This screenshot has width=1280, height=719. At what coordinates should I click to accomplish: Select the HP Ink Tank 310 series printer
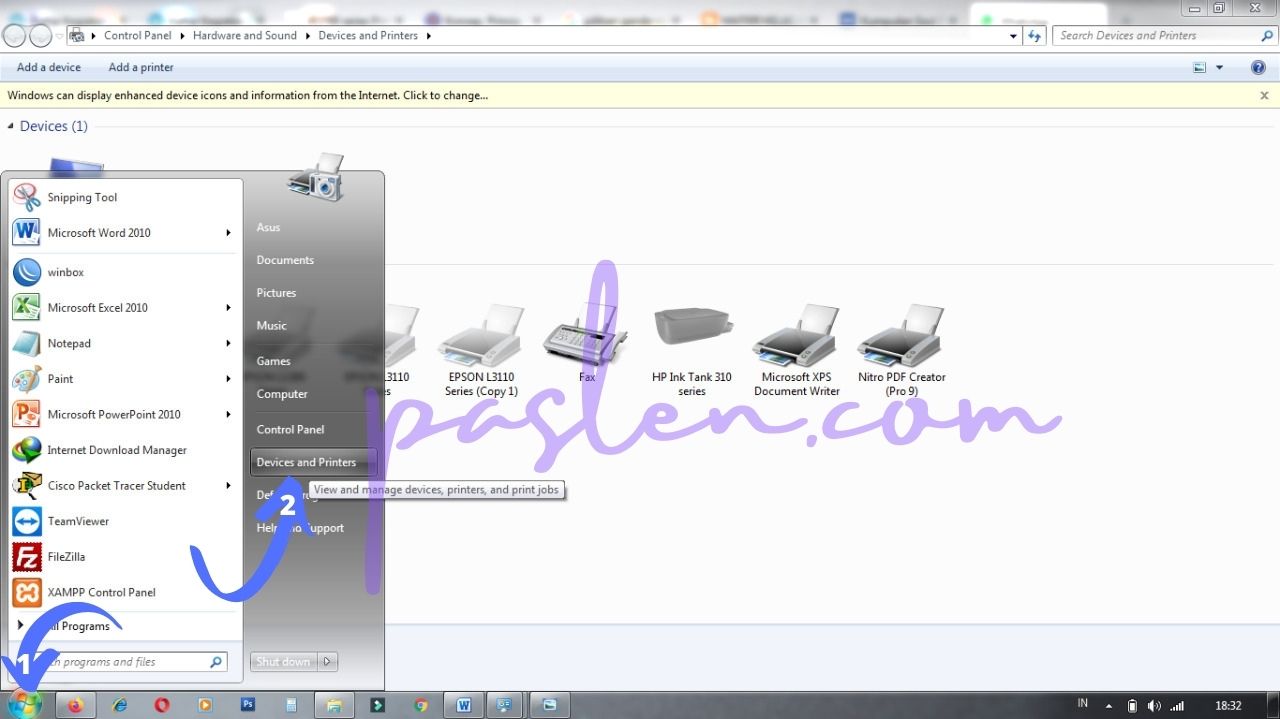pyautogui.click(x=692, y=350)
